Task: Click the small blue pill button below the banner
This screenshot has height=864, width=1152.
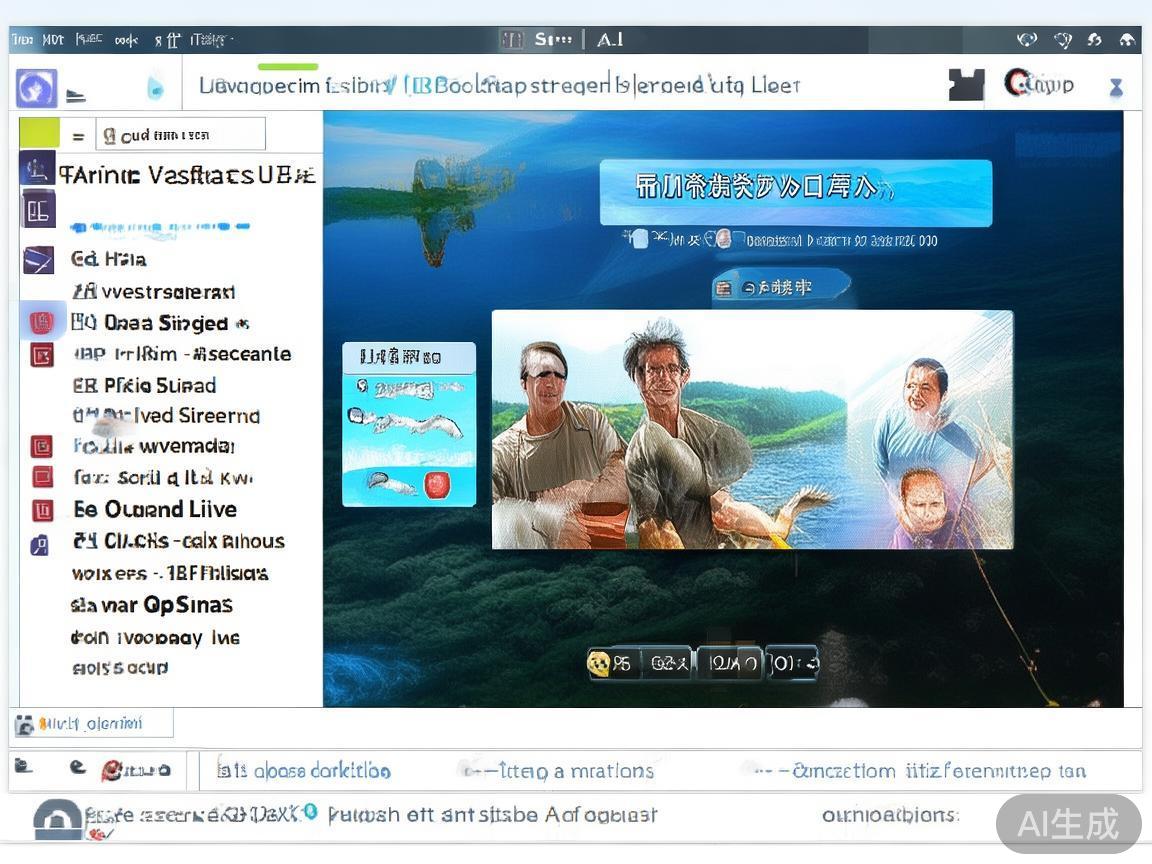Action: click(780, 288)
